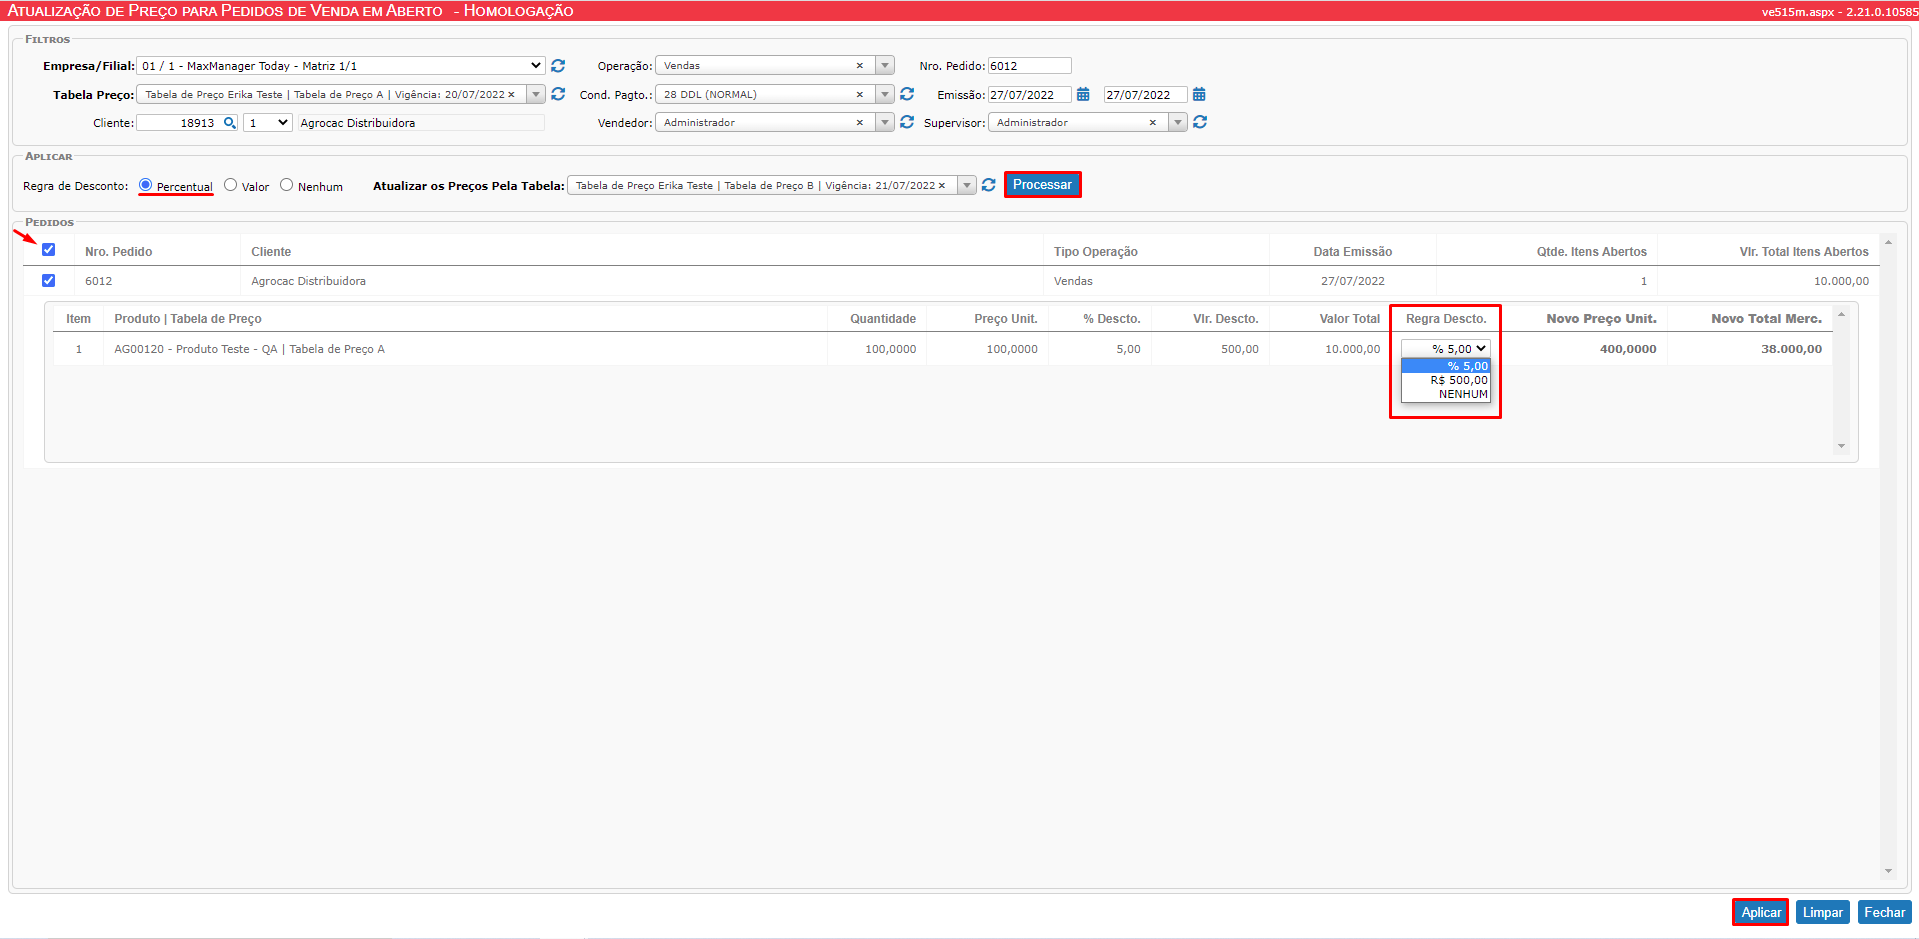Expand the Tabela Preço filter dropdown arrow
Viewport: 1919px width, 939px height.
coord(536,95)
